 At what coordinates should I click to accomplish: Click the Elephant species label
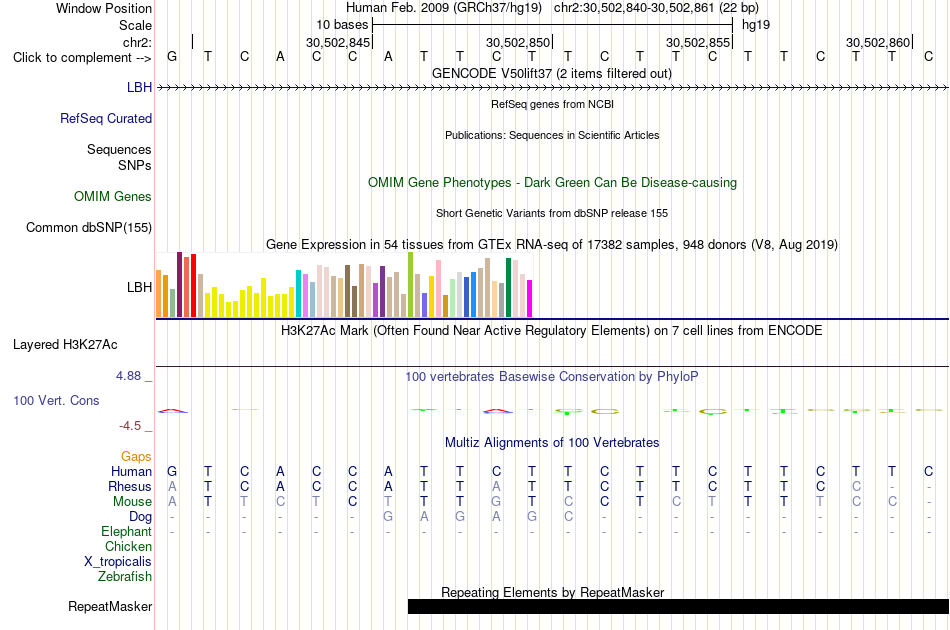click(127, 531)
